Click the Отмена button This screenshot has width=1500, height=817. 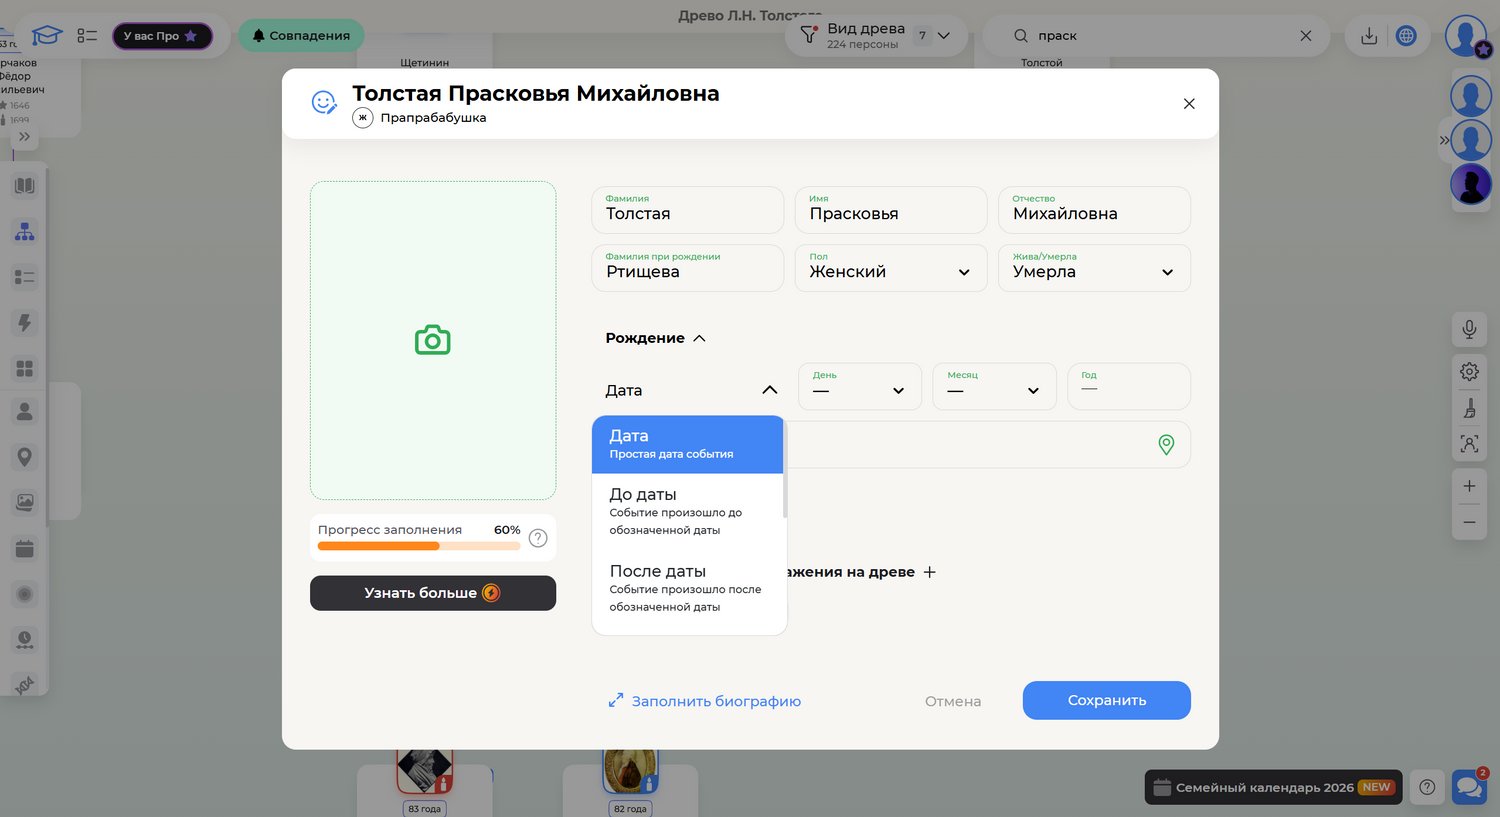coord(952,701)
